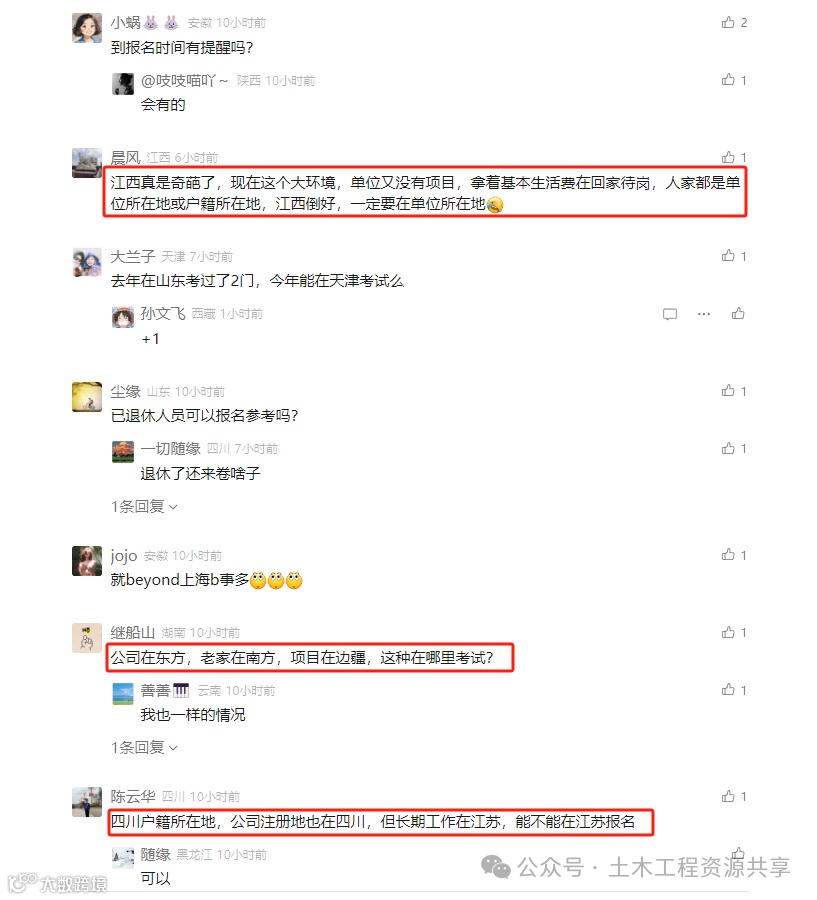Like jojo's comment about 上海
The height and width of the screenshot is (900, 817).
click(x=728, y=554)
